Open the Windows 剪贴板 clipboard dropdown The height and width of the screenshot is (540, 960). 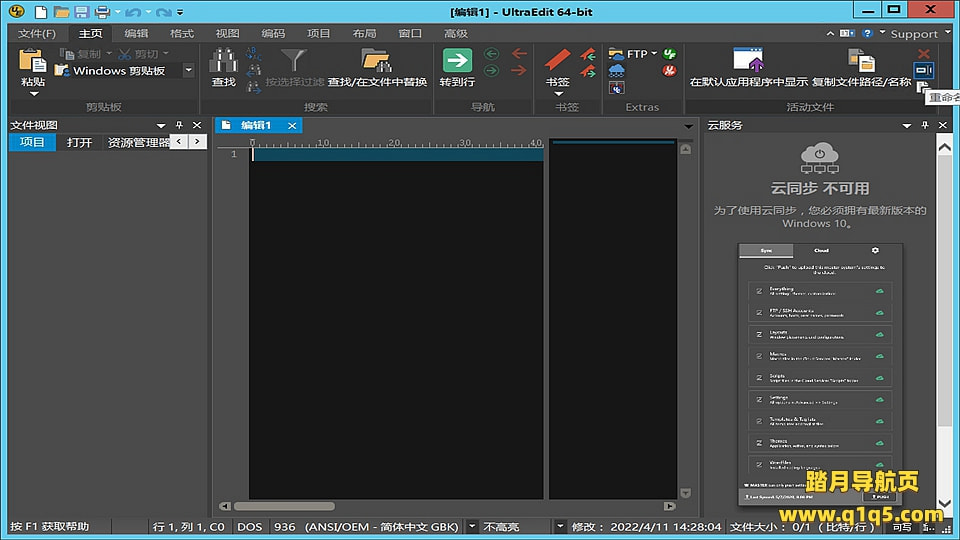click(x=188, y=71)
